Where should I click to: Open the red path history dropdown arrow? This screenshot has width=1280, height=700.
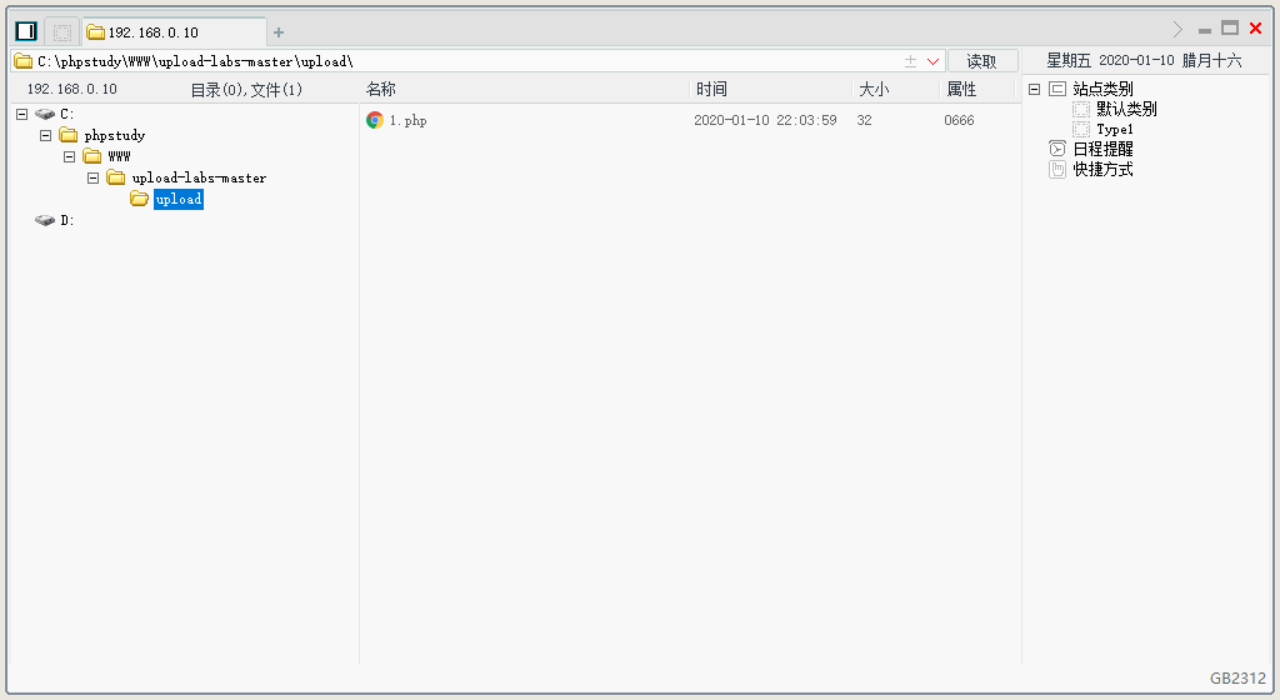pyautogui.click(x=933, y=62)
